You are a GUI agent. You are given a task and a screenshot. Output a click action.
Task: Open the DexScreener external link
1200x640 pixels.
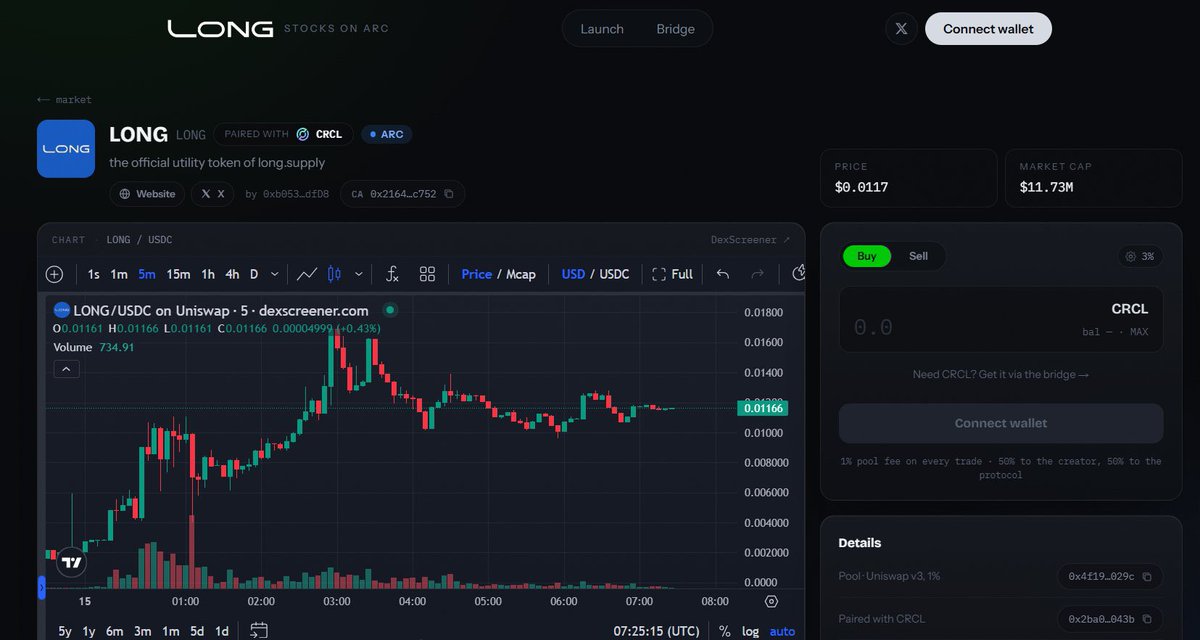(x=750, y=240)
